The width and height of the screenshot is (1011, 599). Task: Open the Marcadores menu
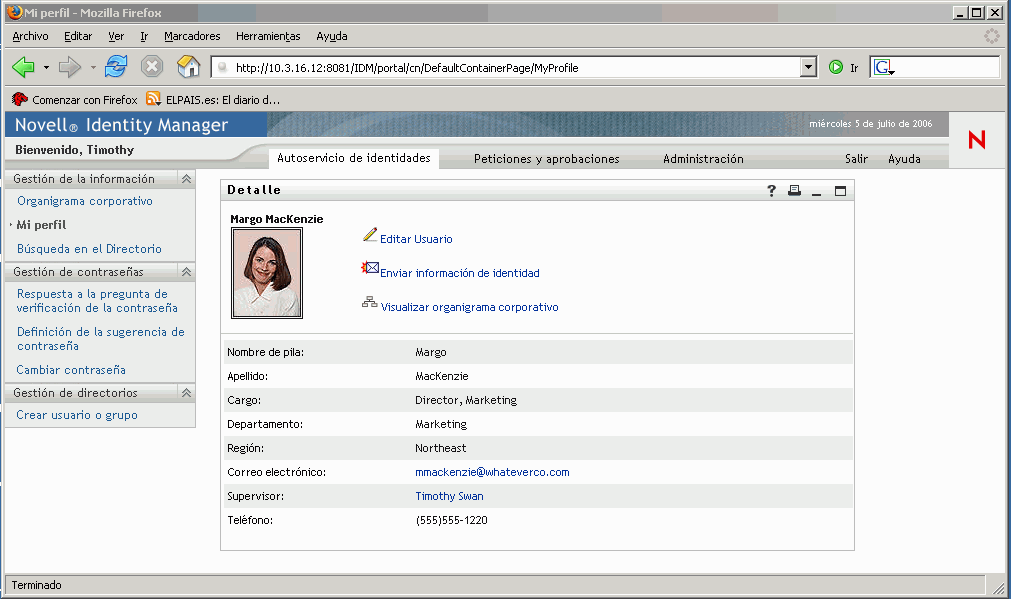[192, 36]
